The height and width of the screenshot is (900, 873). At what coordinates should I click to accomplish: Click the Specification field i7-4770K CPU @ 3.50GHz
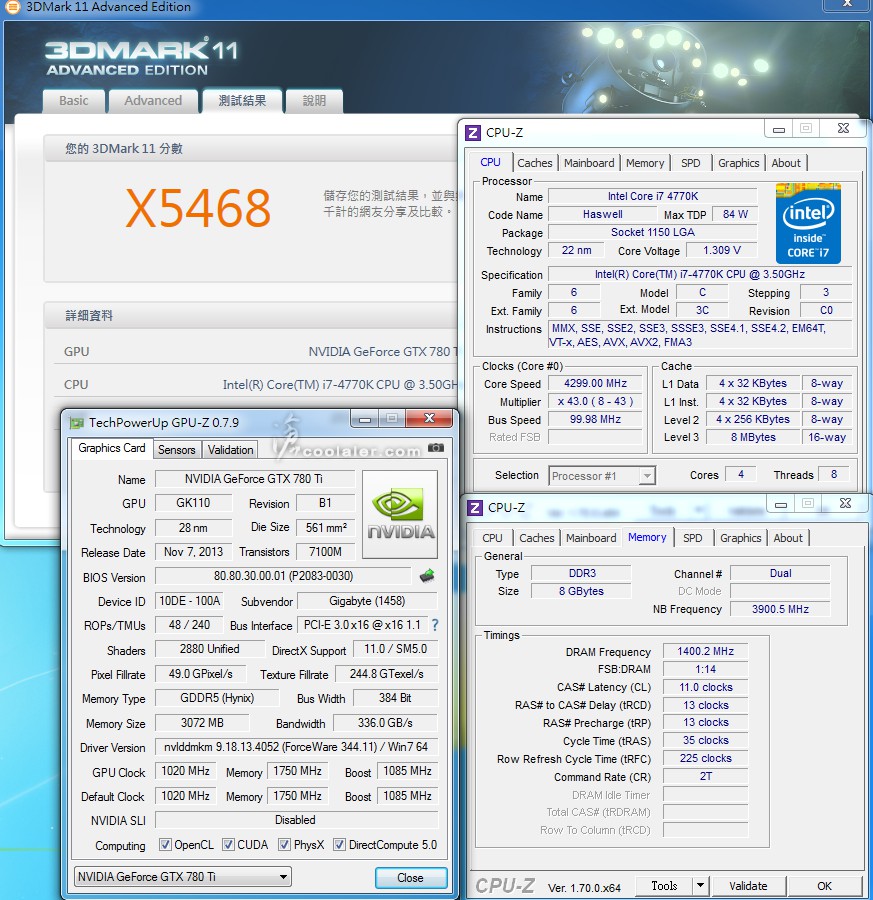pyautogui.click(x=700, y=274)
